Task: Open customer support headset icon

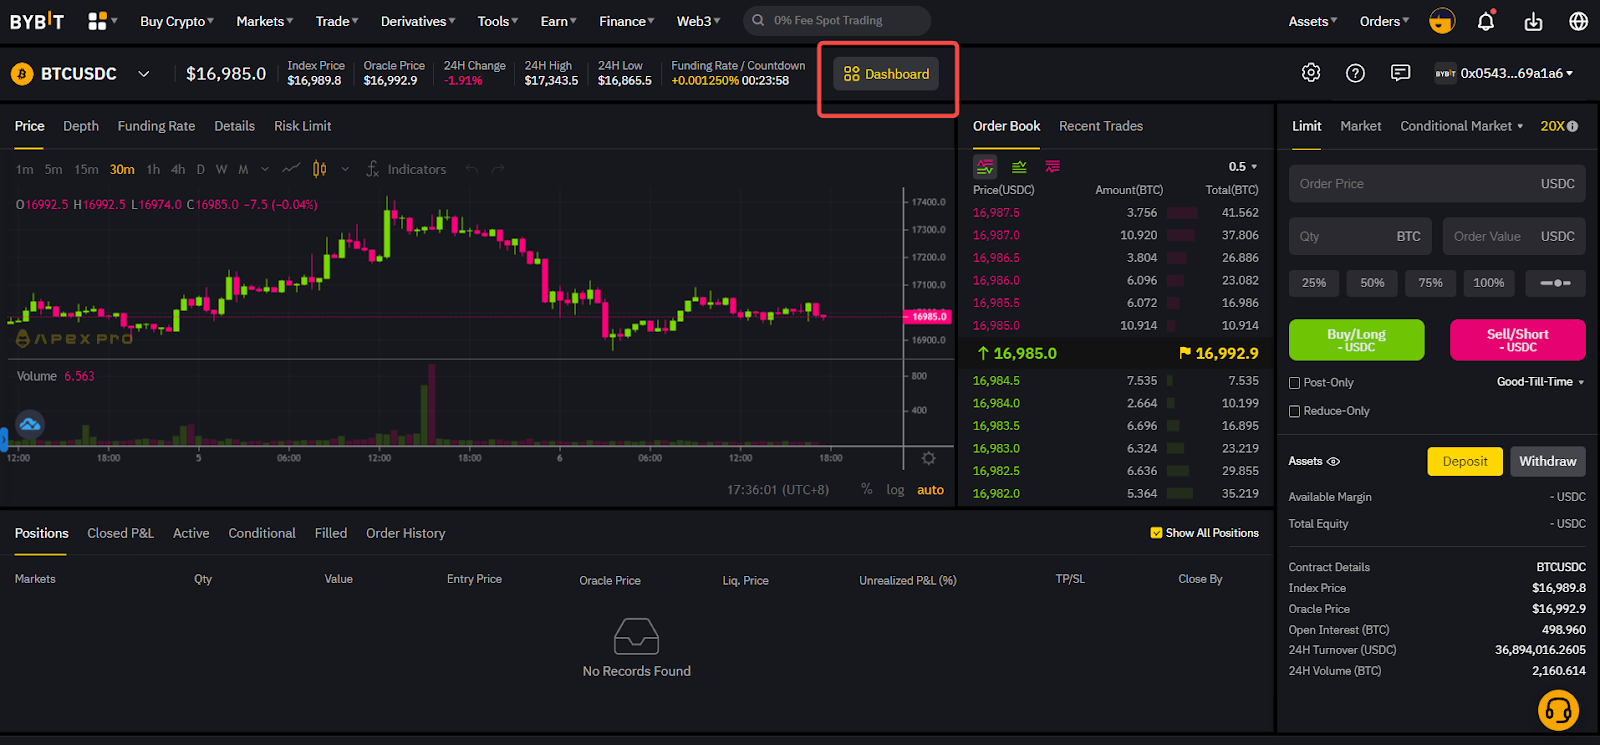Action: pyautogui.click(x=1558, y=711)
